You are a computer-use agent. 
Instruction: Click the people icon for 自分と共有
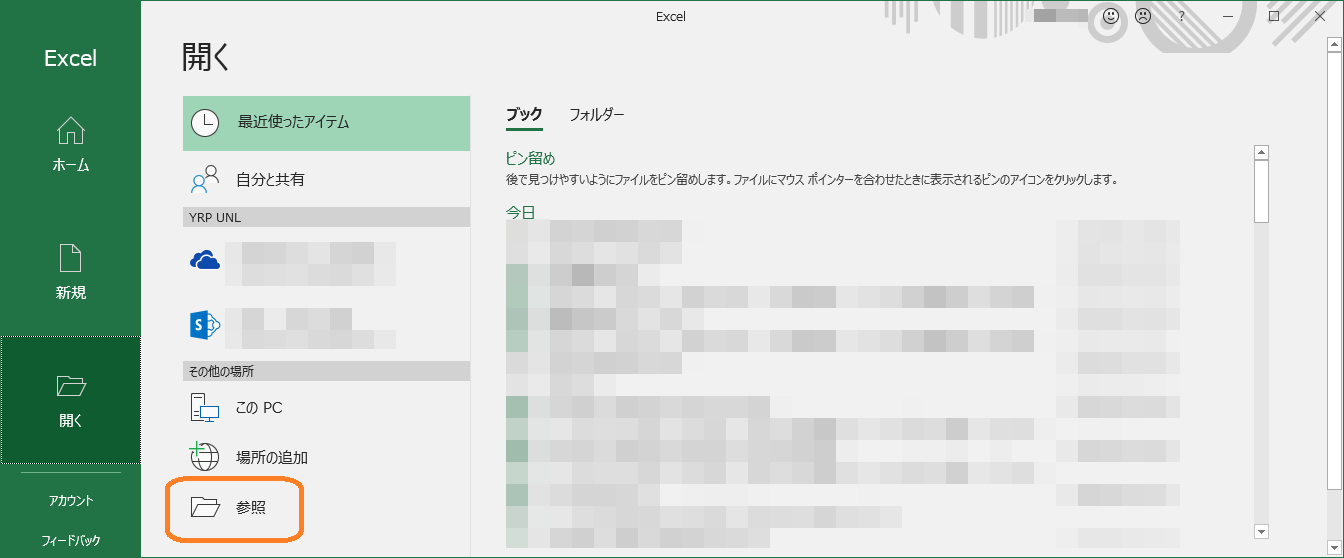tap(205, 179)
